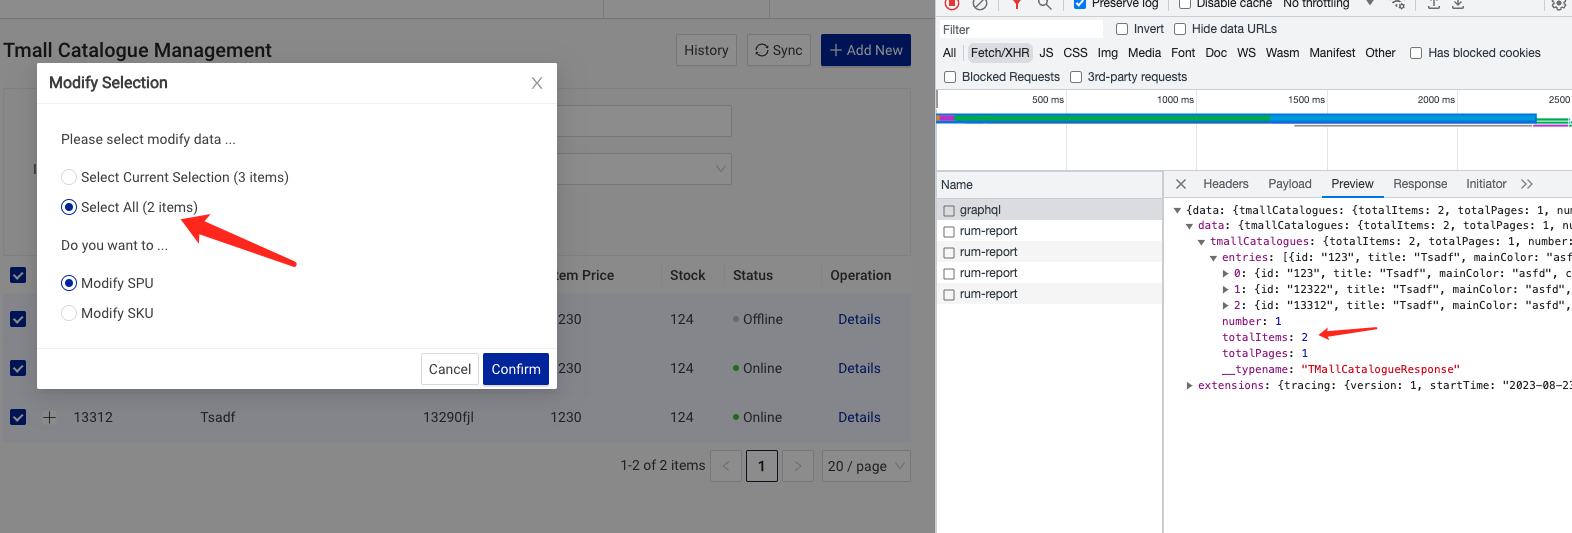Screen dimensions: 1572x533
Task: Select the graphql request row
Action: click(x=1050, y=210)
